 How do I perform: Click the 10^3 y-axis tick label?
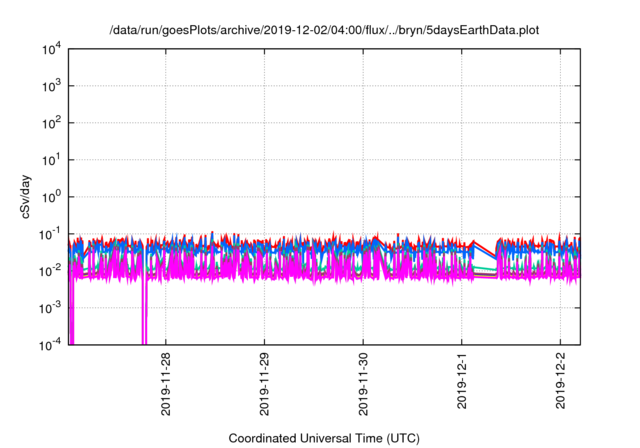[x=52, y=86]
